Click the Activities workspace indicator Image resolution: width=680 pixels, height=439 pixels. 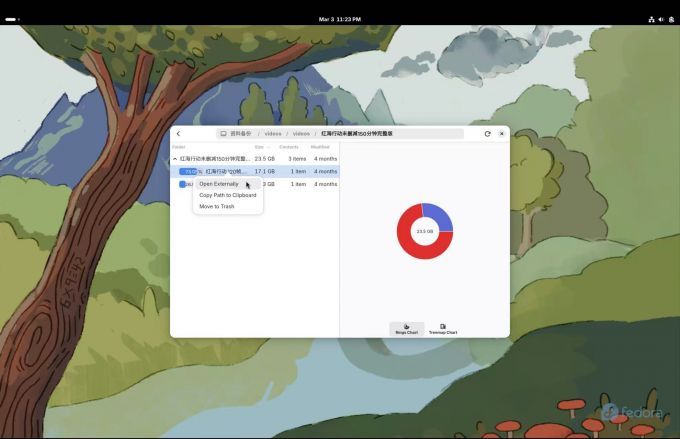coord(12,19)
